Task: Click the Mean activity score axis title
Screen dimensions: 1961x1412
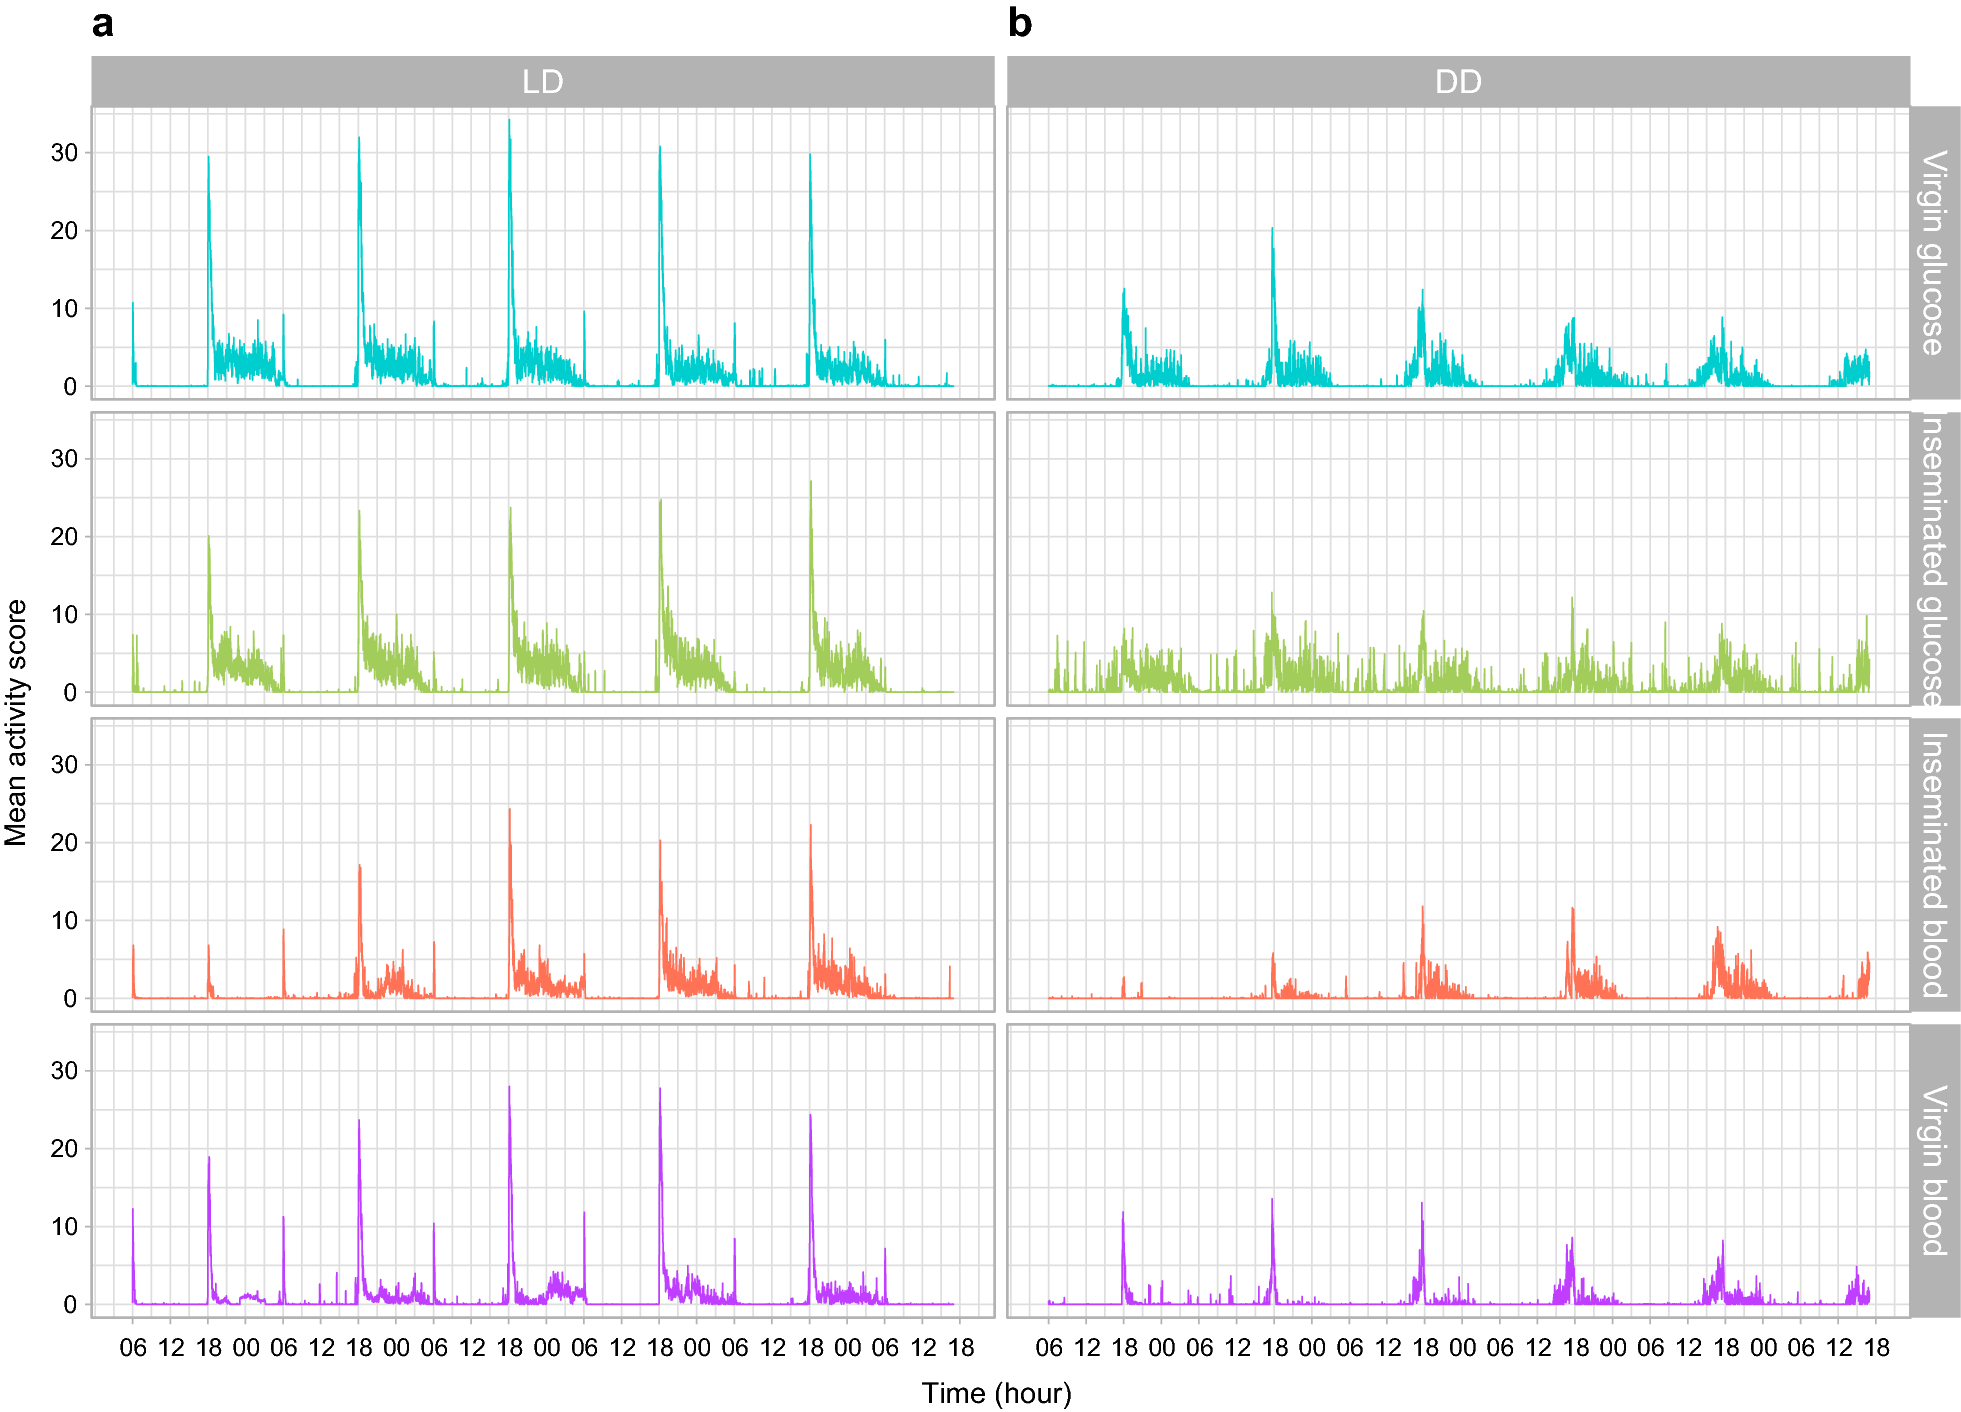Action: coord(15,722)
